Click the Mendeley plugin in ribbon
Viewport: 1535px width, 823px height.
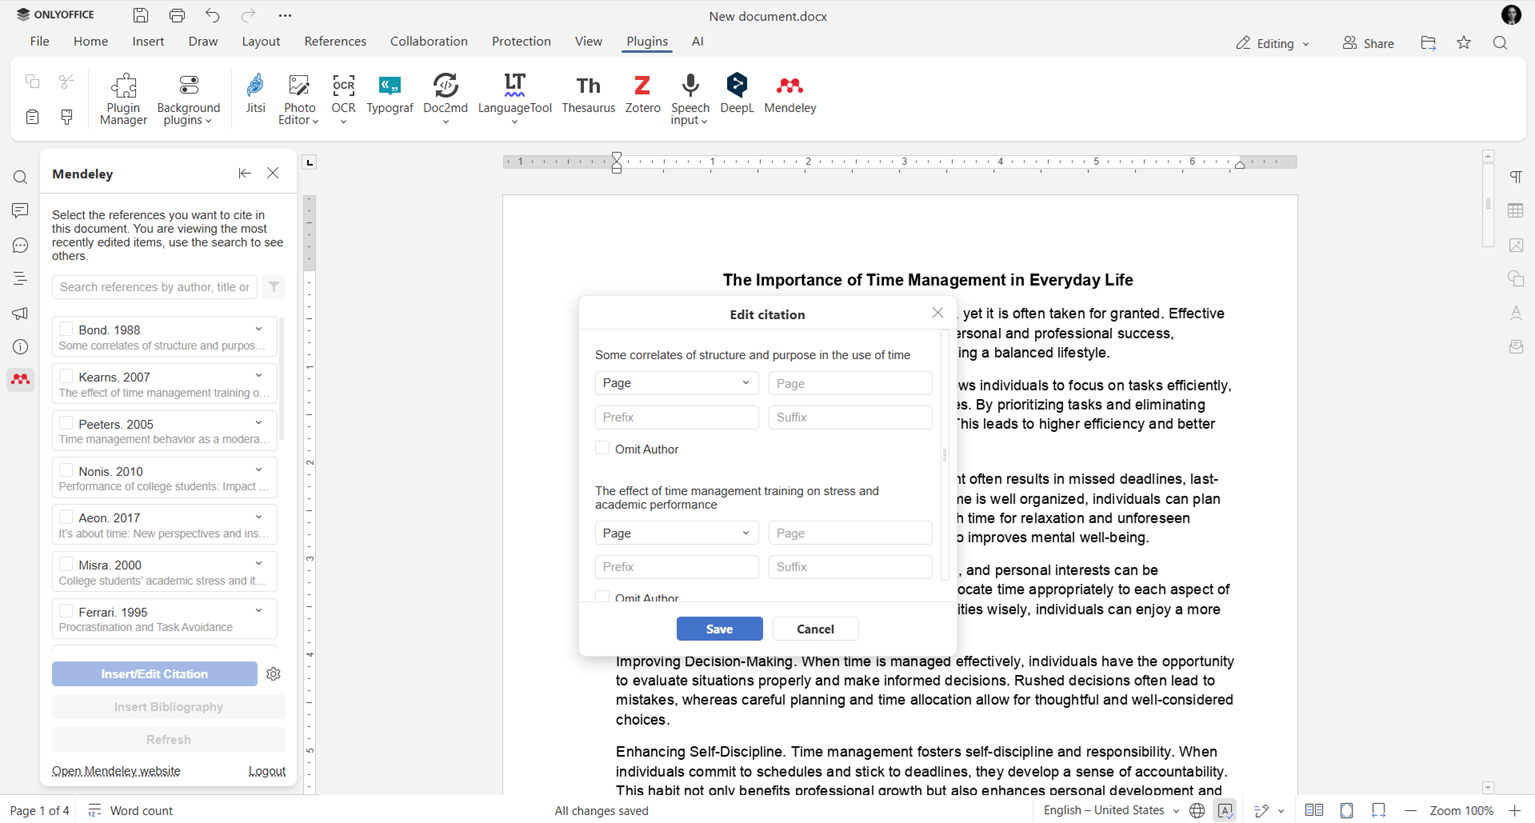(790, 94)
